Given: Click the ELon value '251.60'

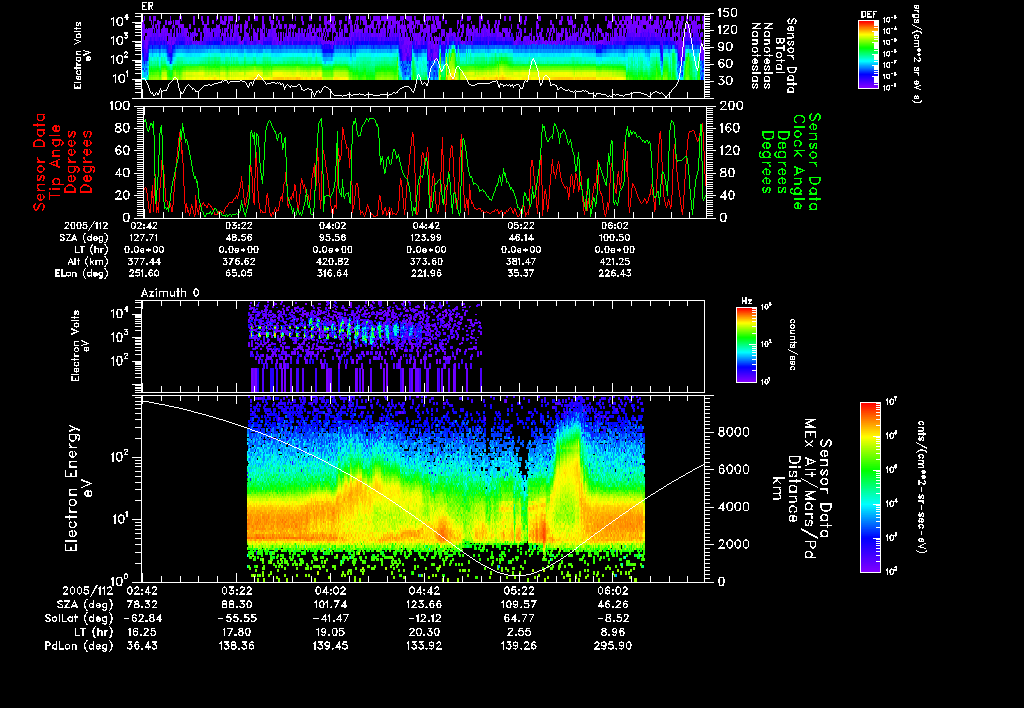Looking at the screenshot, I should tap(144, 274).
